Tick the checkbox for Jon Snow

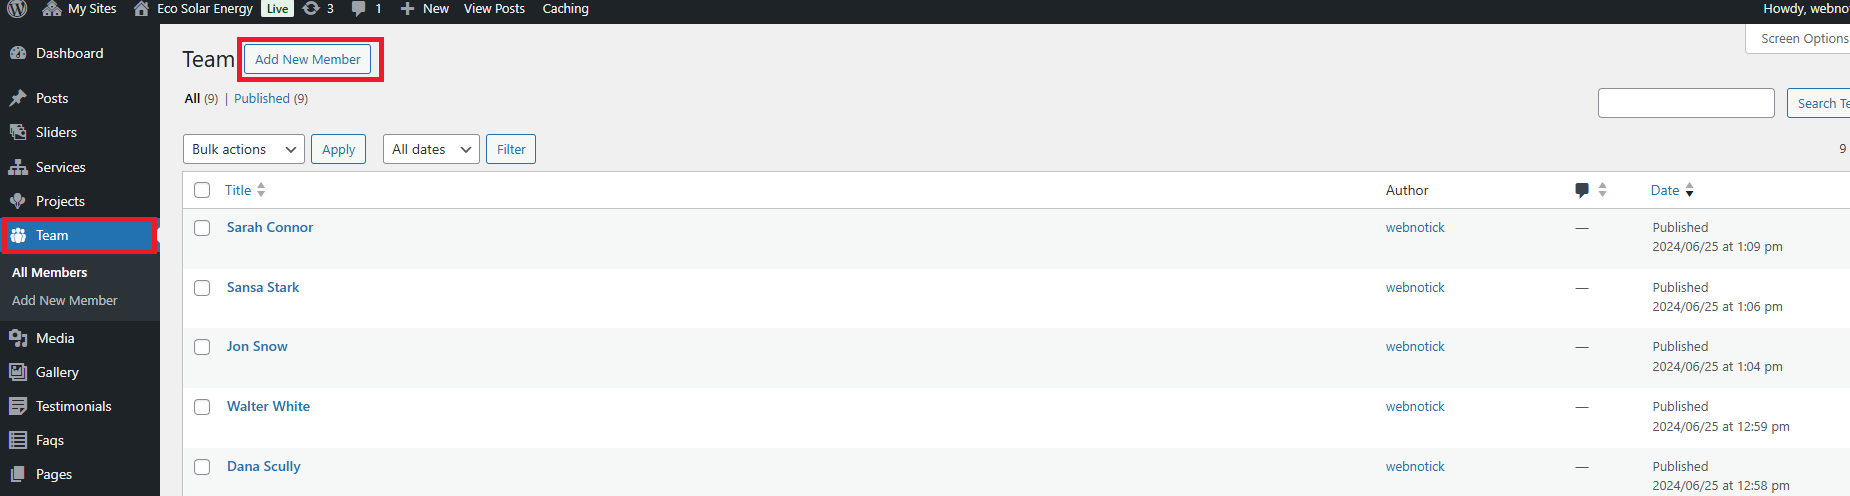(x=202, y=347)
